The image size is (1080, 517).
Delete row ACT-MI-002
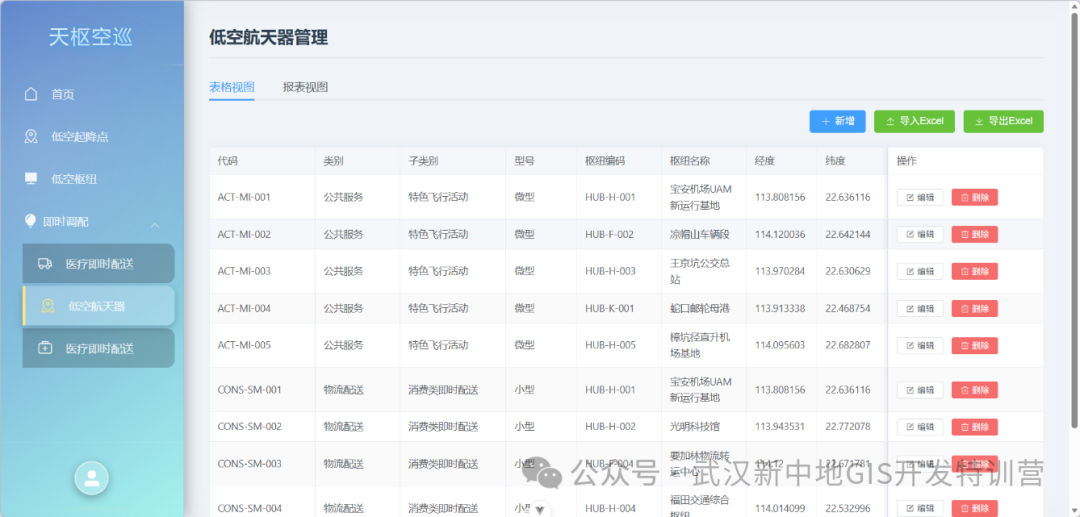(x=975, y=234)
